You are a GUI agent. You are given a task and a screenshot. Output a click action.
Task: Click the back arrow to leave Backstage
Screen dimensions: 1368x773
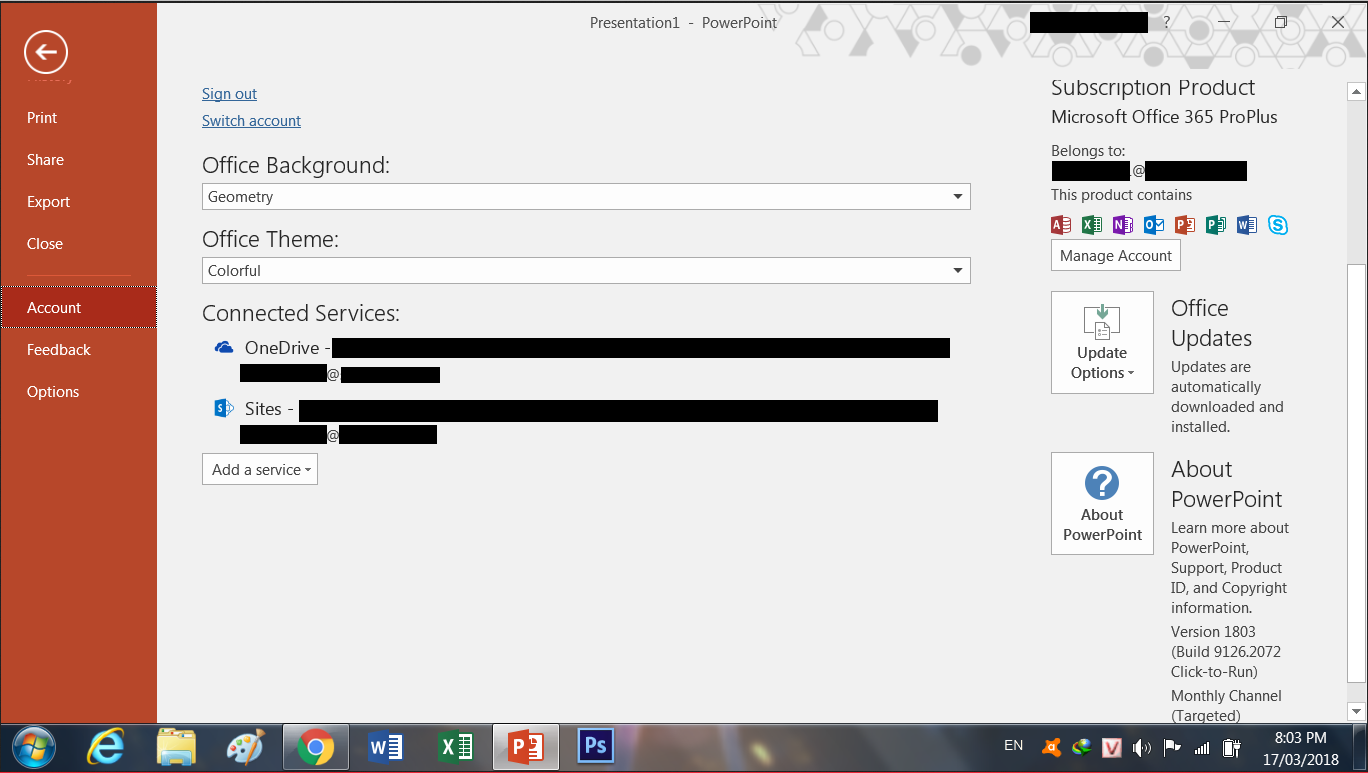47,52
